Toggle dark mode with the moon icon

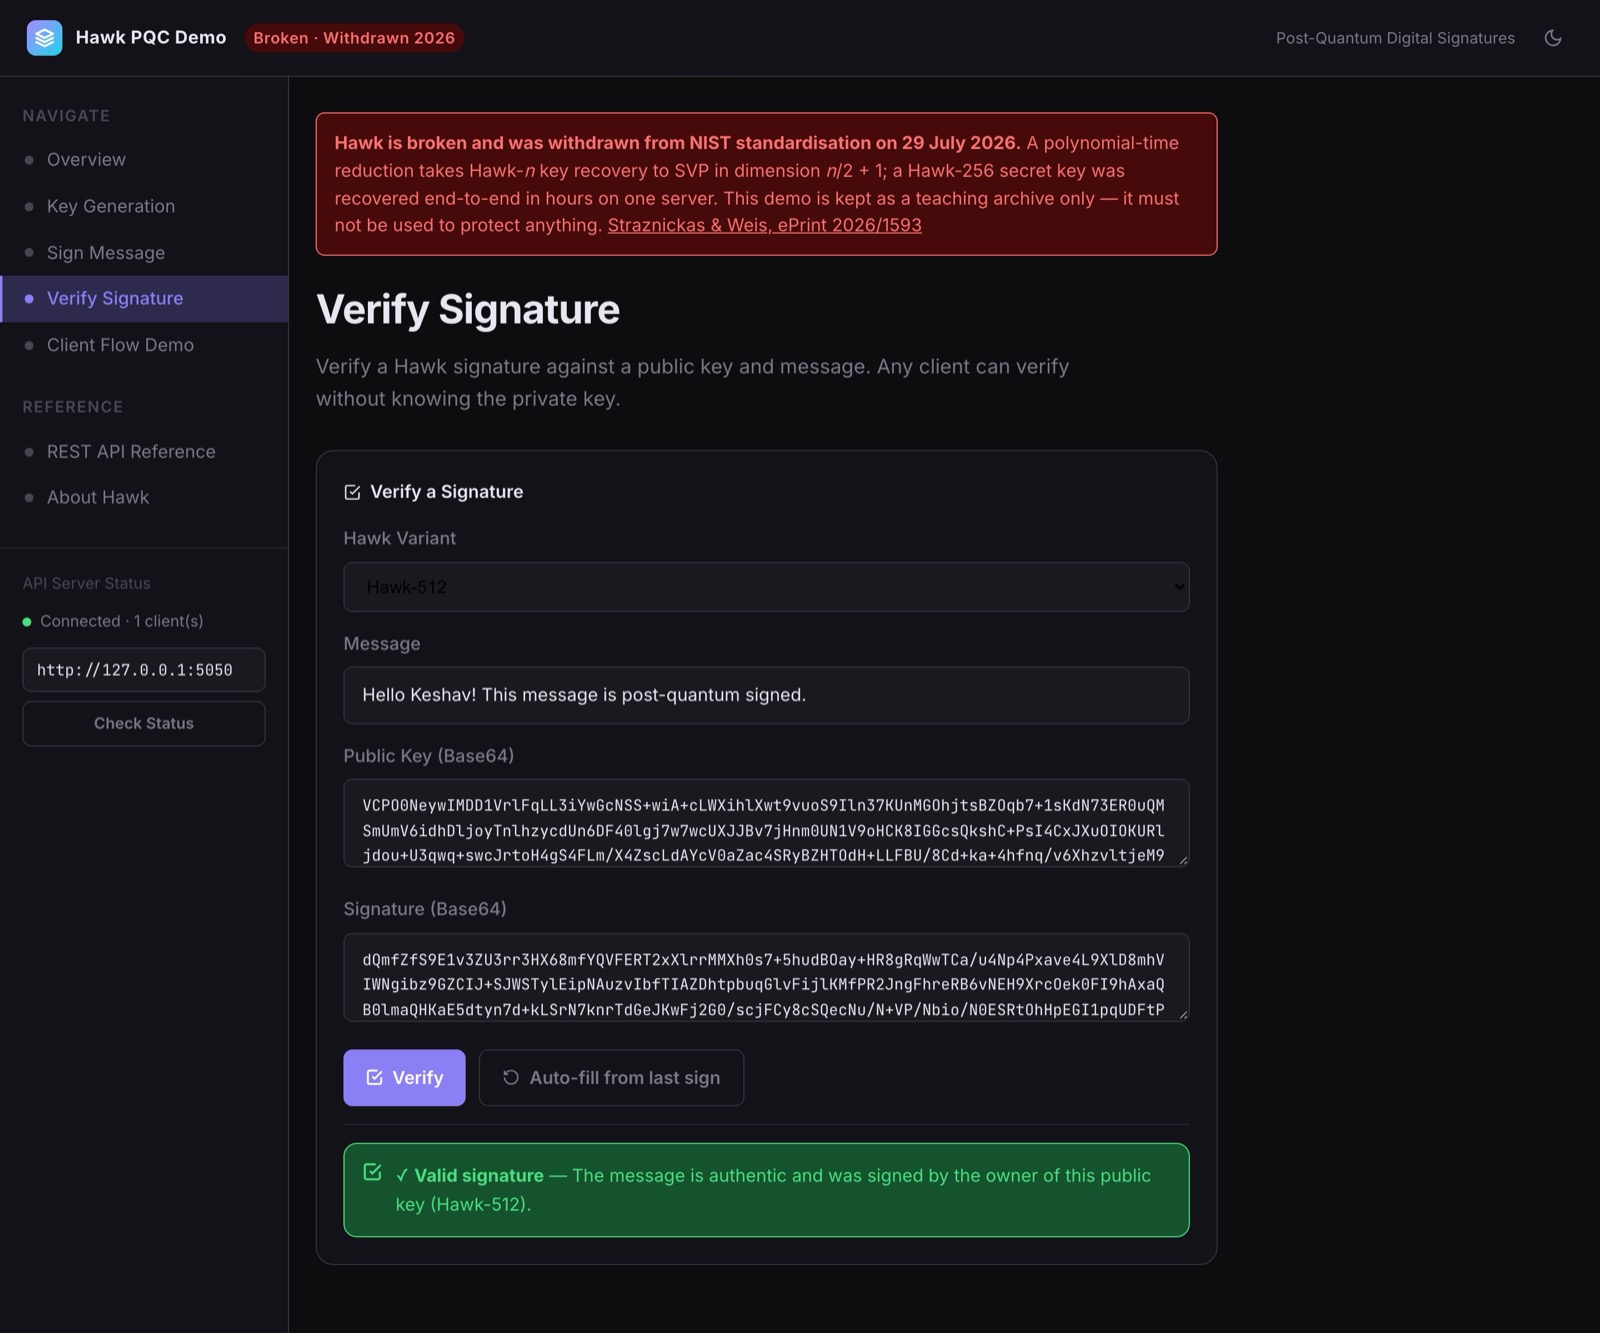tap(1553, 38)
